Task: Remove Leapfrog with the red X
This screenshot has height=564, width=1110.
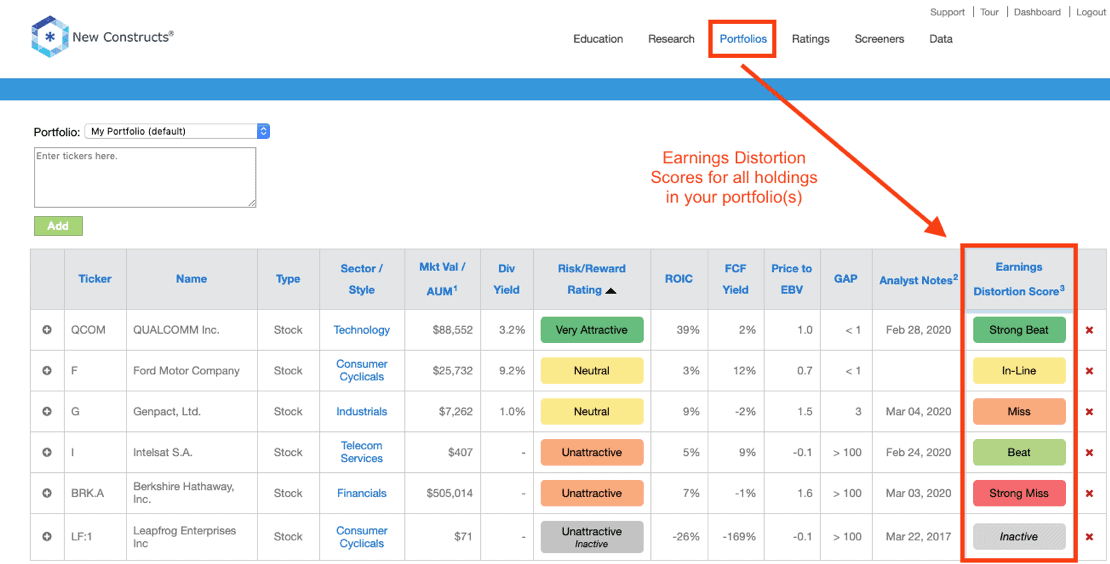Action: click(1089, 537)
